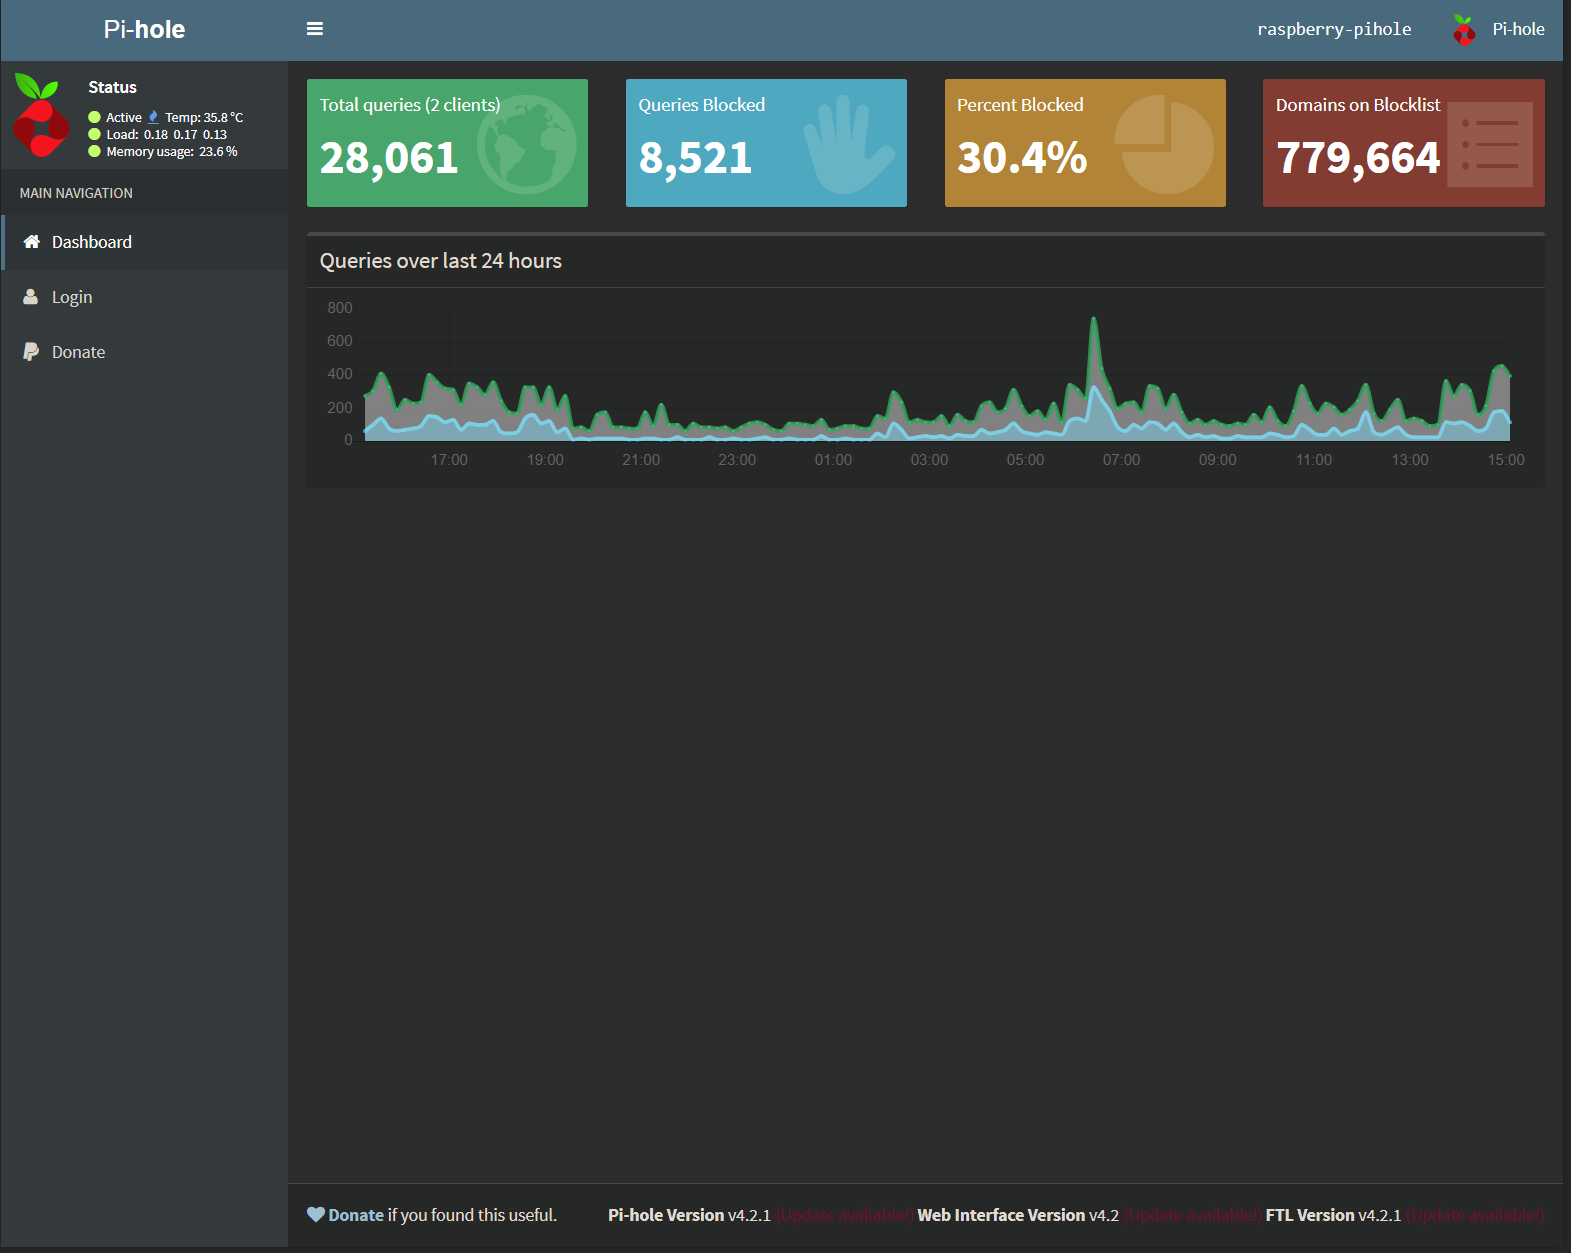This screenshot has height=1253, width=1571.
Task: Click the Pi-hole title logo link
Action: point(144,30)
